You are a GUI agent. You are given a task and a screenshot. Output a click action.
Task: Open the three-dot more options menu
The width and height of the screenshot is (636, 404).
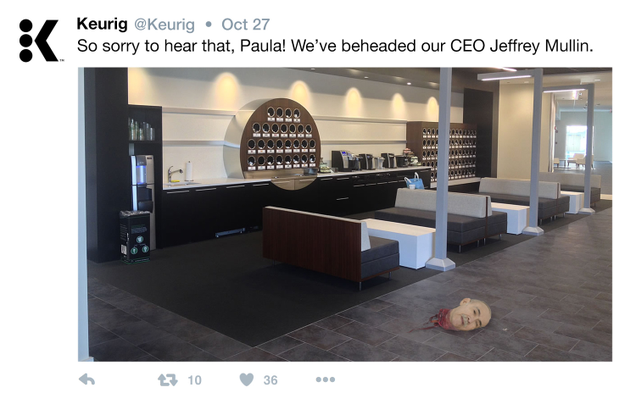point(325,380)
